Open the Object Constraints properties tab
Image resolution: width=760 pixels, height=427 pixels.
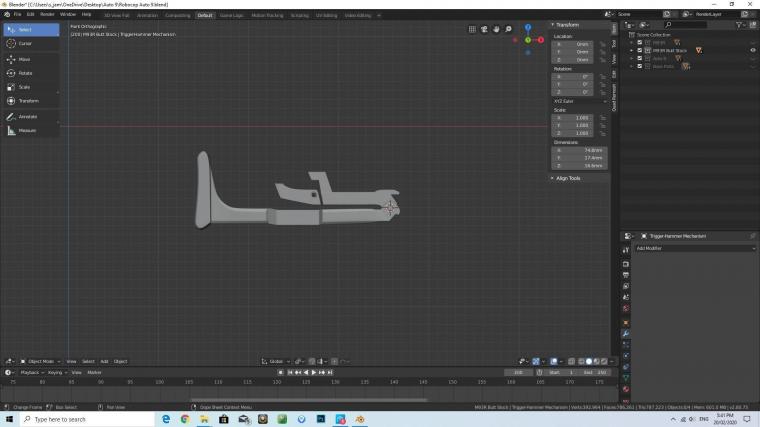coord(626,367)
